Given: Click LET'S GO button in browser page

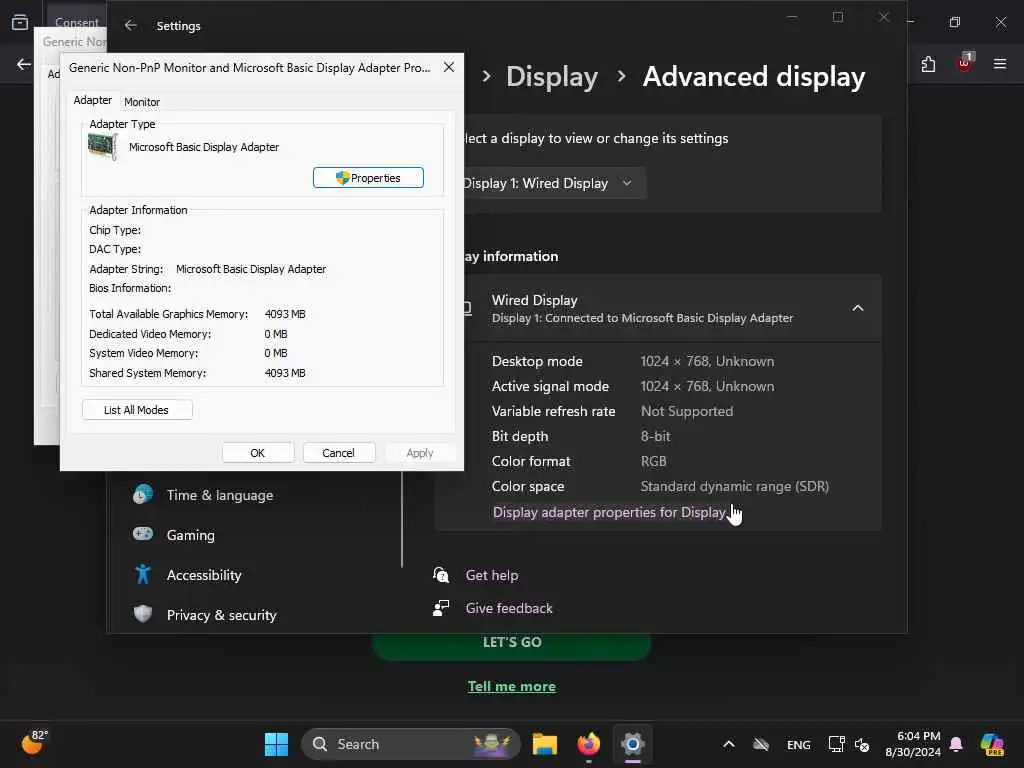Looking at the screenshot, I should tap(512, 643).
